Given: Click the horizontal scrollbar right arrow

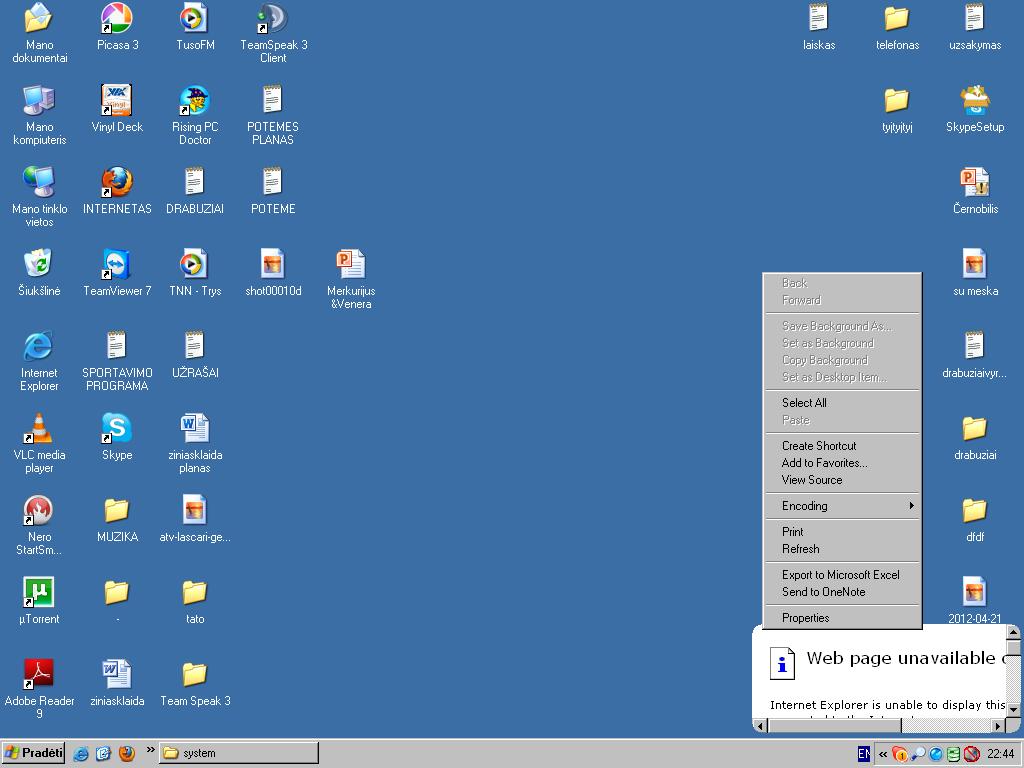Looking at the screenshot, I should [998, 726].
